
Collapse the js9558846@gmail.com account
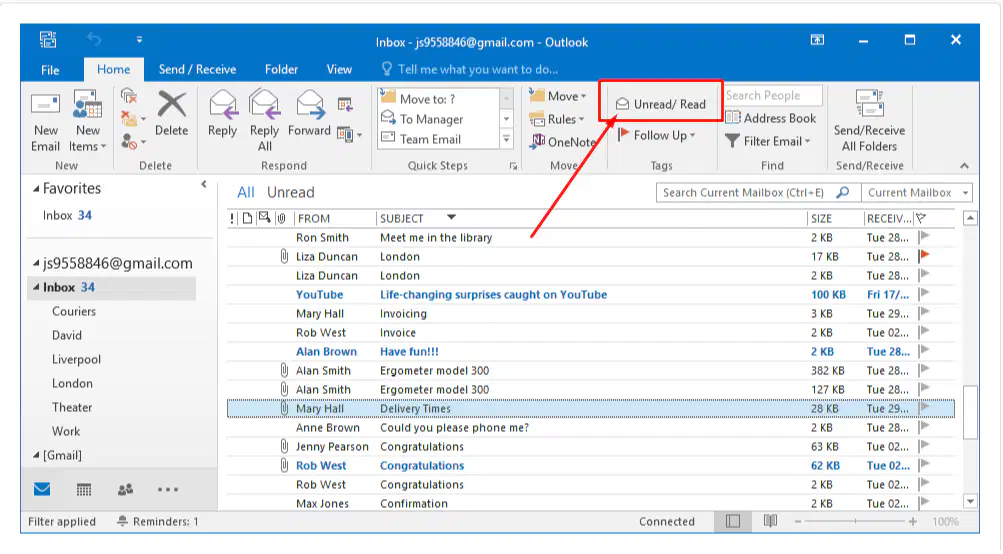click(x=36, y=264)
